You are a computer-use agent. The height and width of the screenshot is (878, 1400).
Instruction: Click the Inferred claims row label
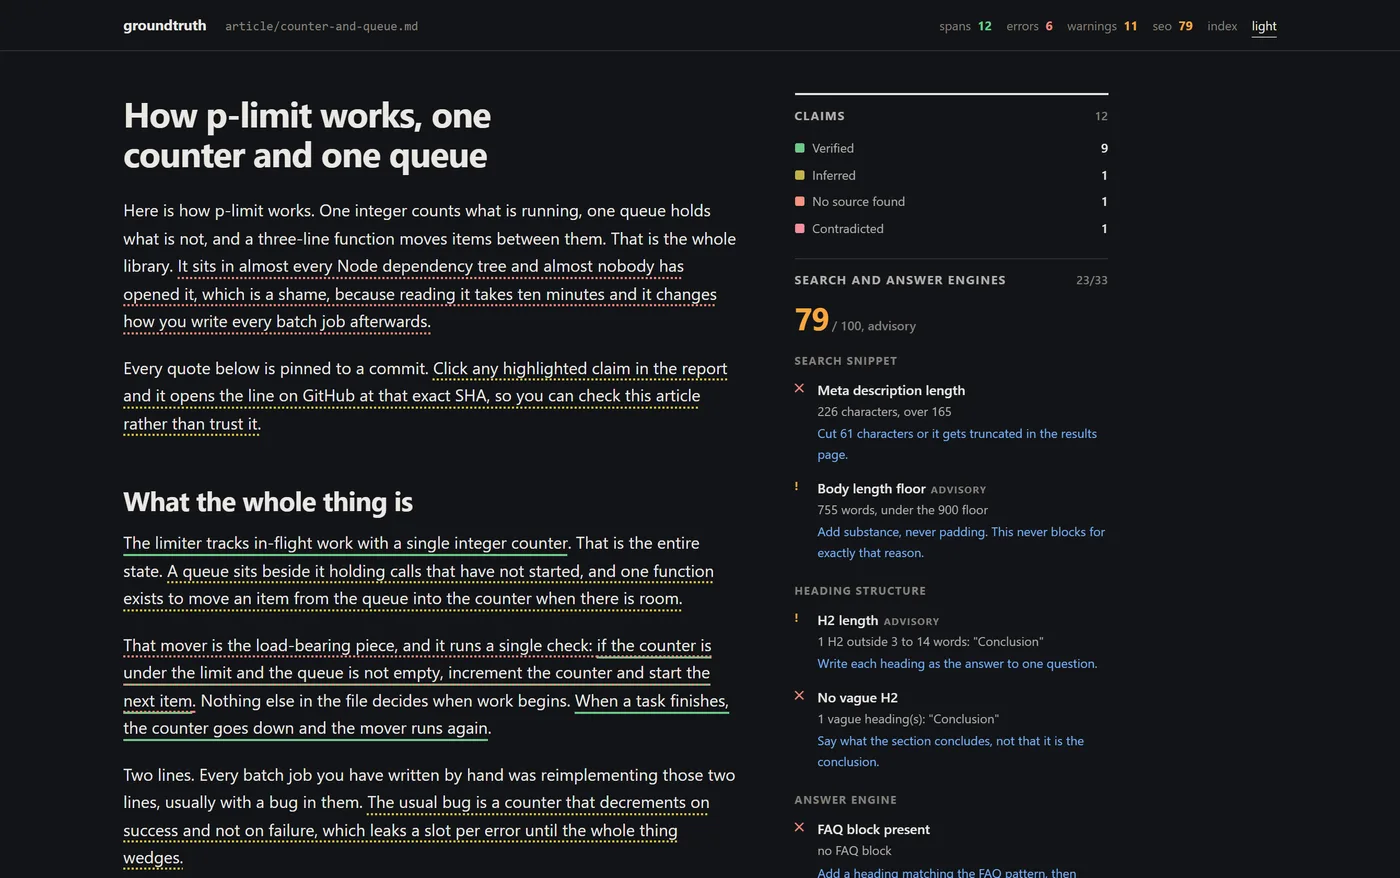click(x=834, y=175)
